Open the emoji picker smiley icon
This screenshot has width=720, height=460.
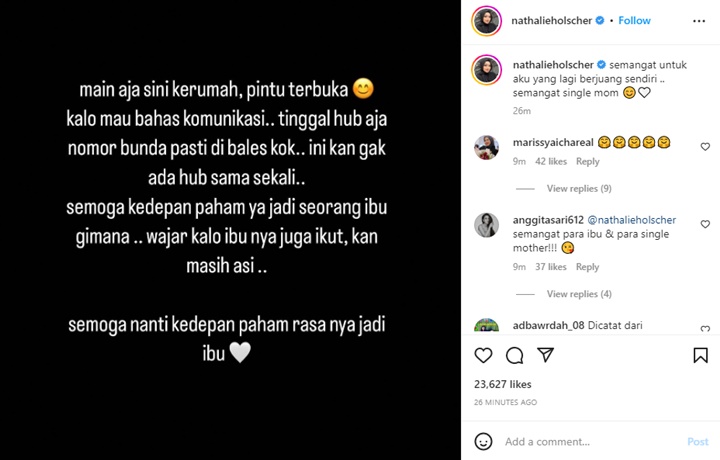(x=483, y=442)
